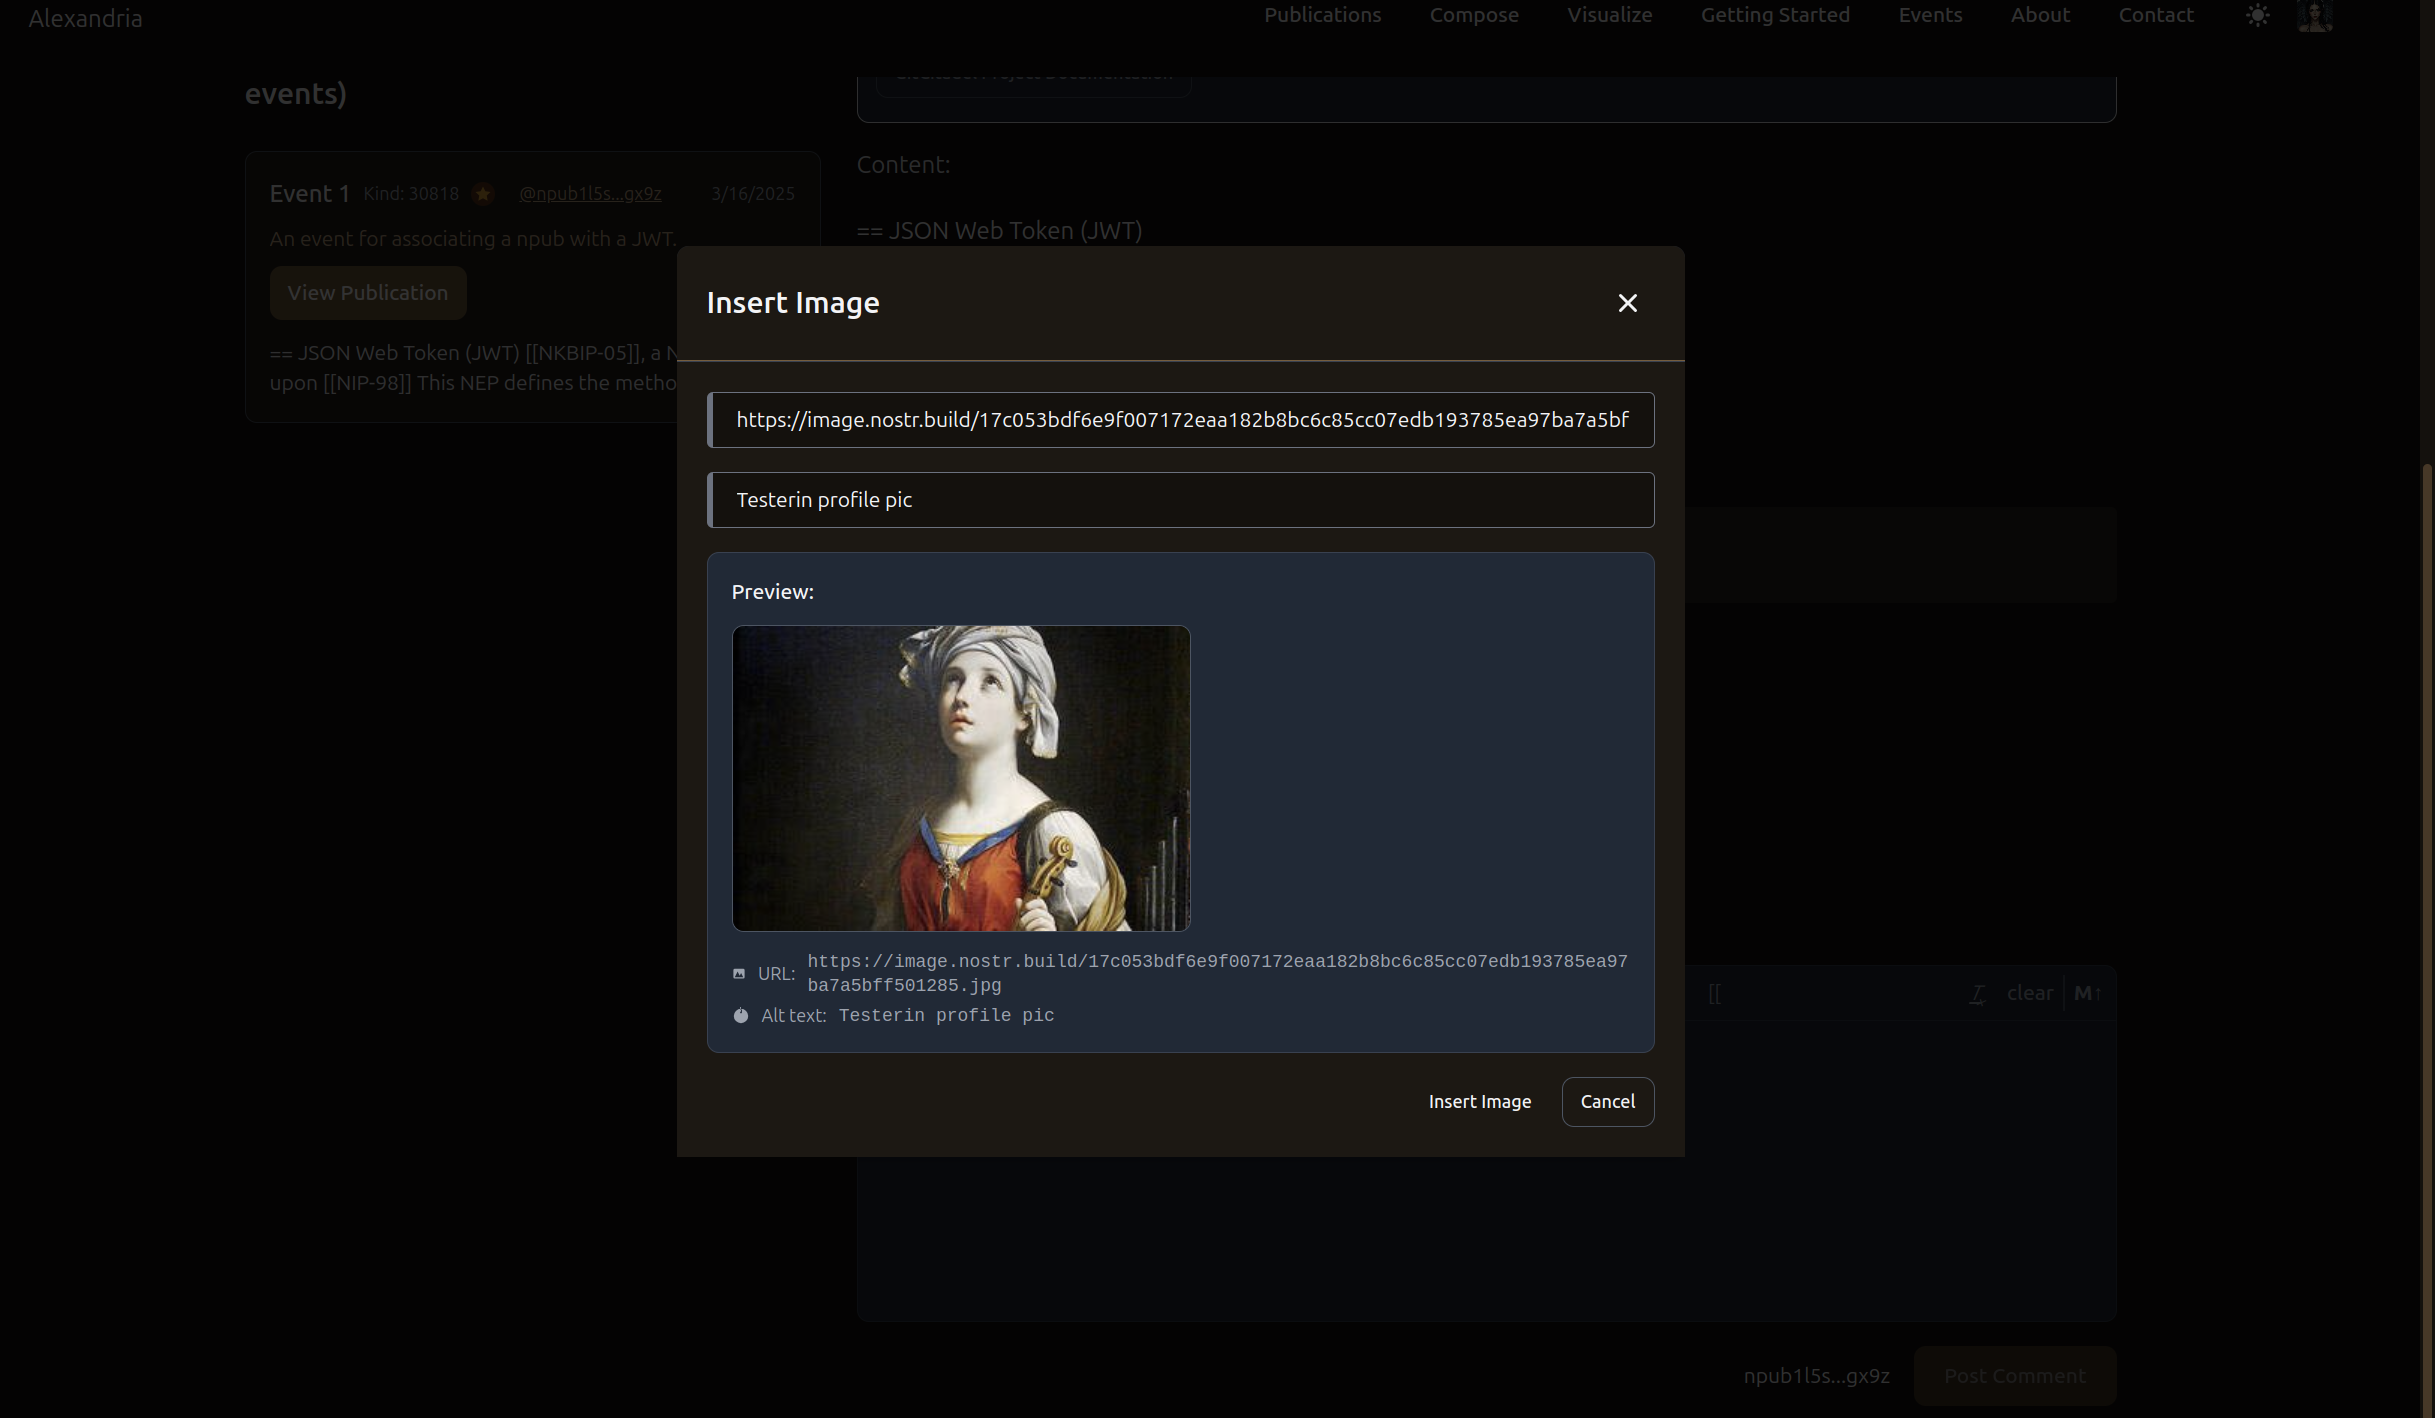Click the npub1l5s...gx9z text near Post Comment

point(1816,1376)
